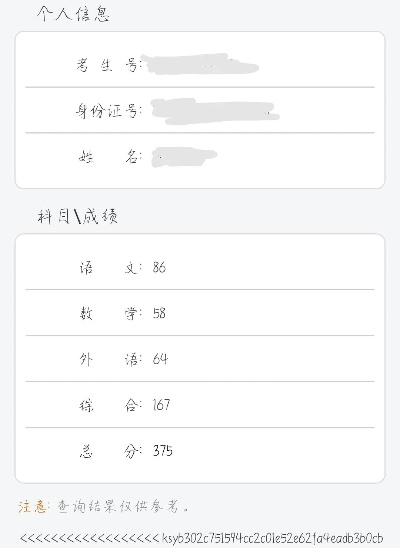Click the 外语 score 64
This screenshot has width=400, height=548.
[x=160, y=359]
